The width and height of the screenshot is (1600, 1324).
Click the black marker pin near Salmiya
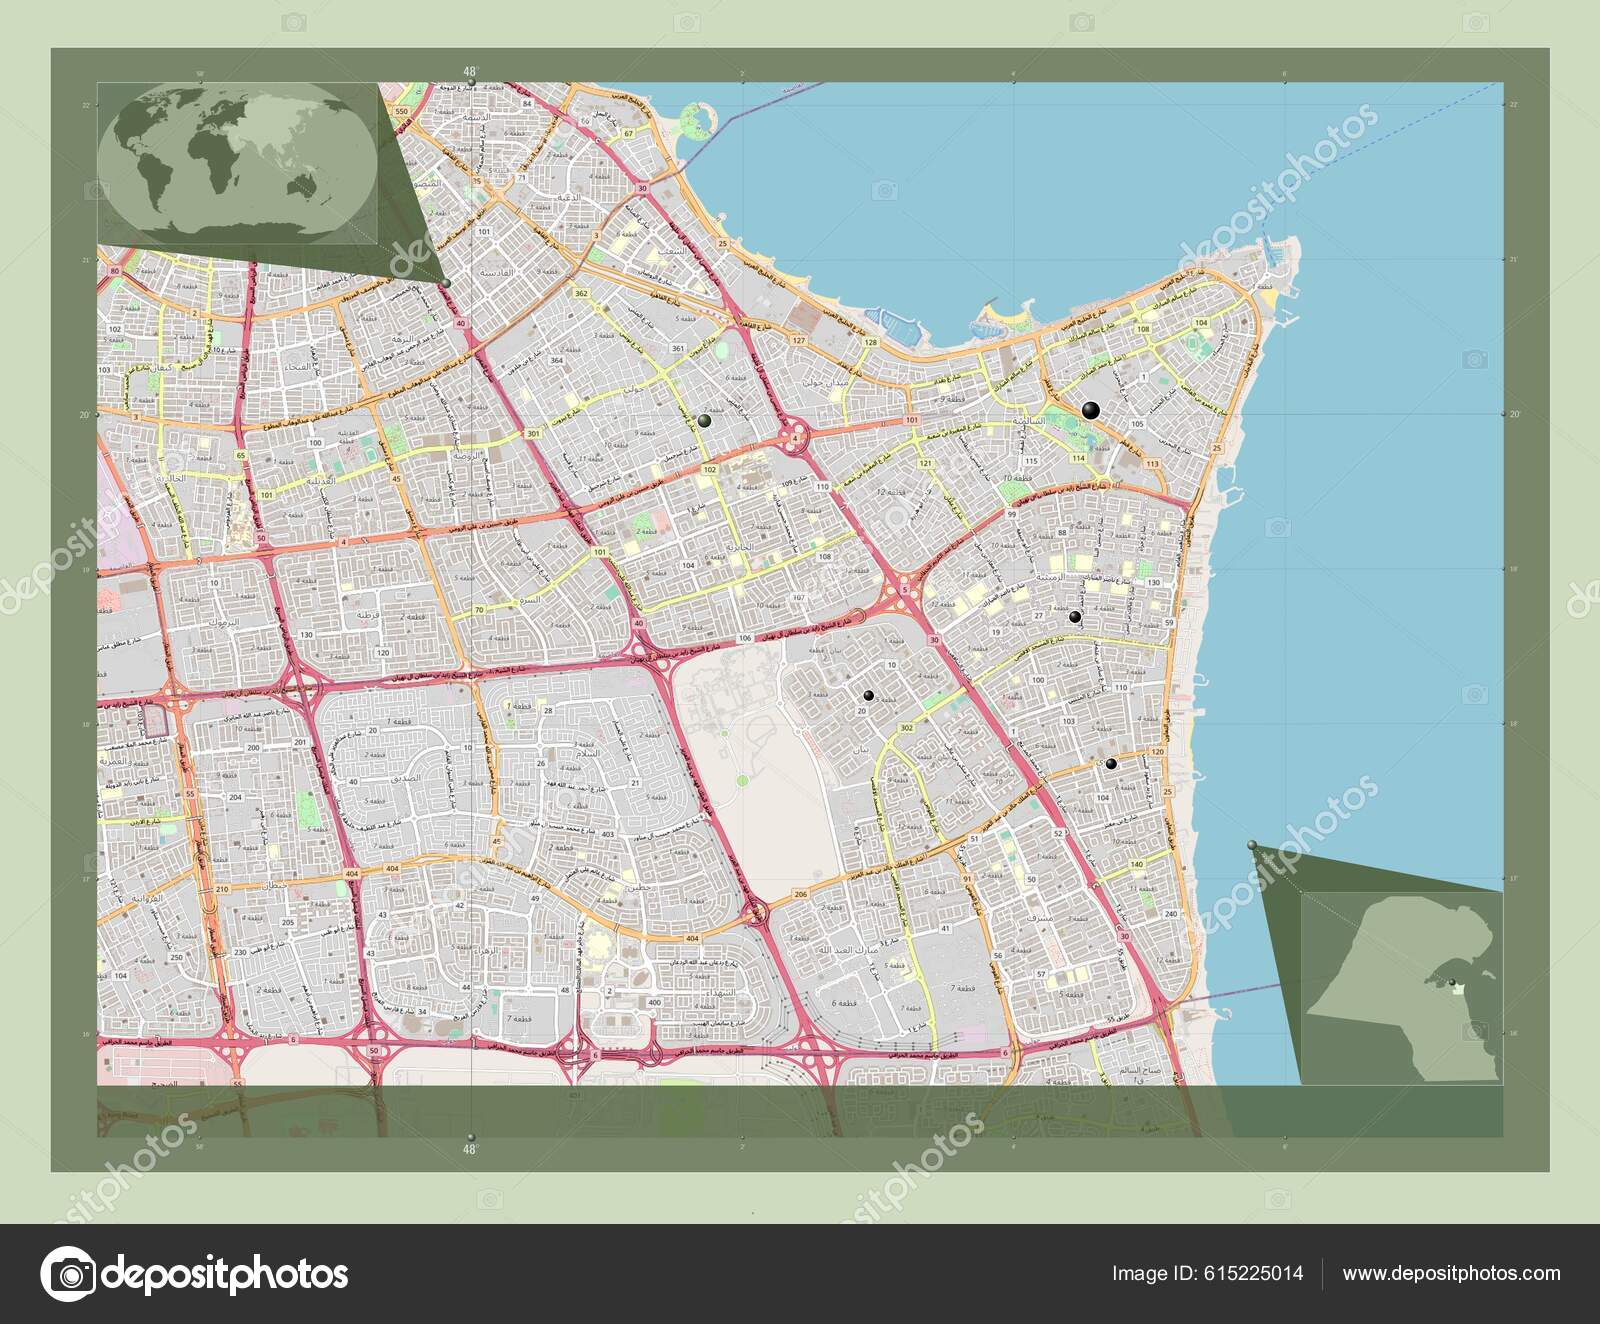click(x=1090, y=410)
